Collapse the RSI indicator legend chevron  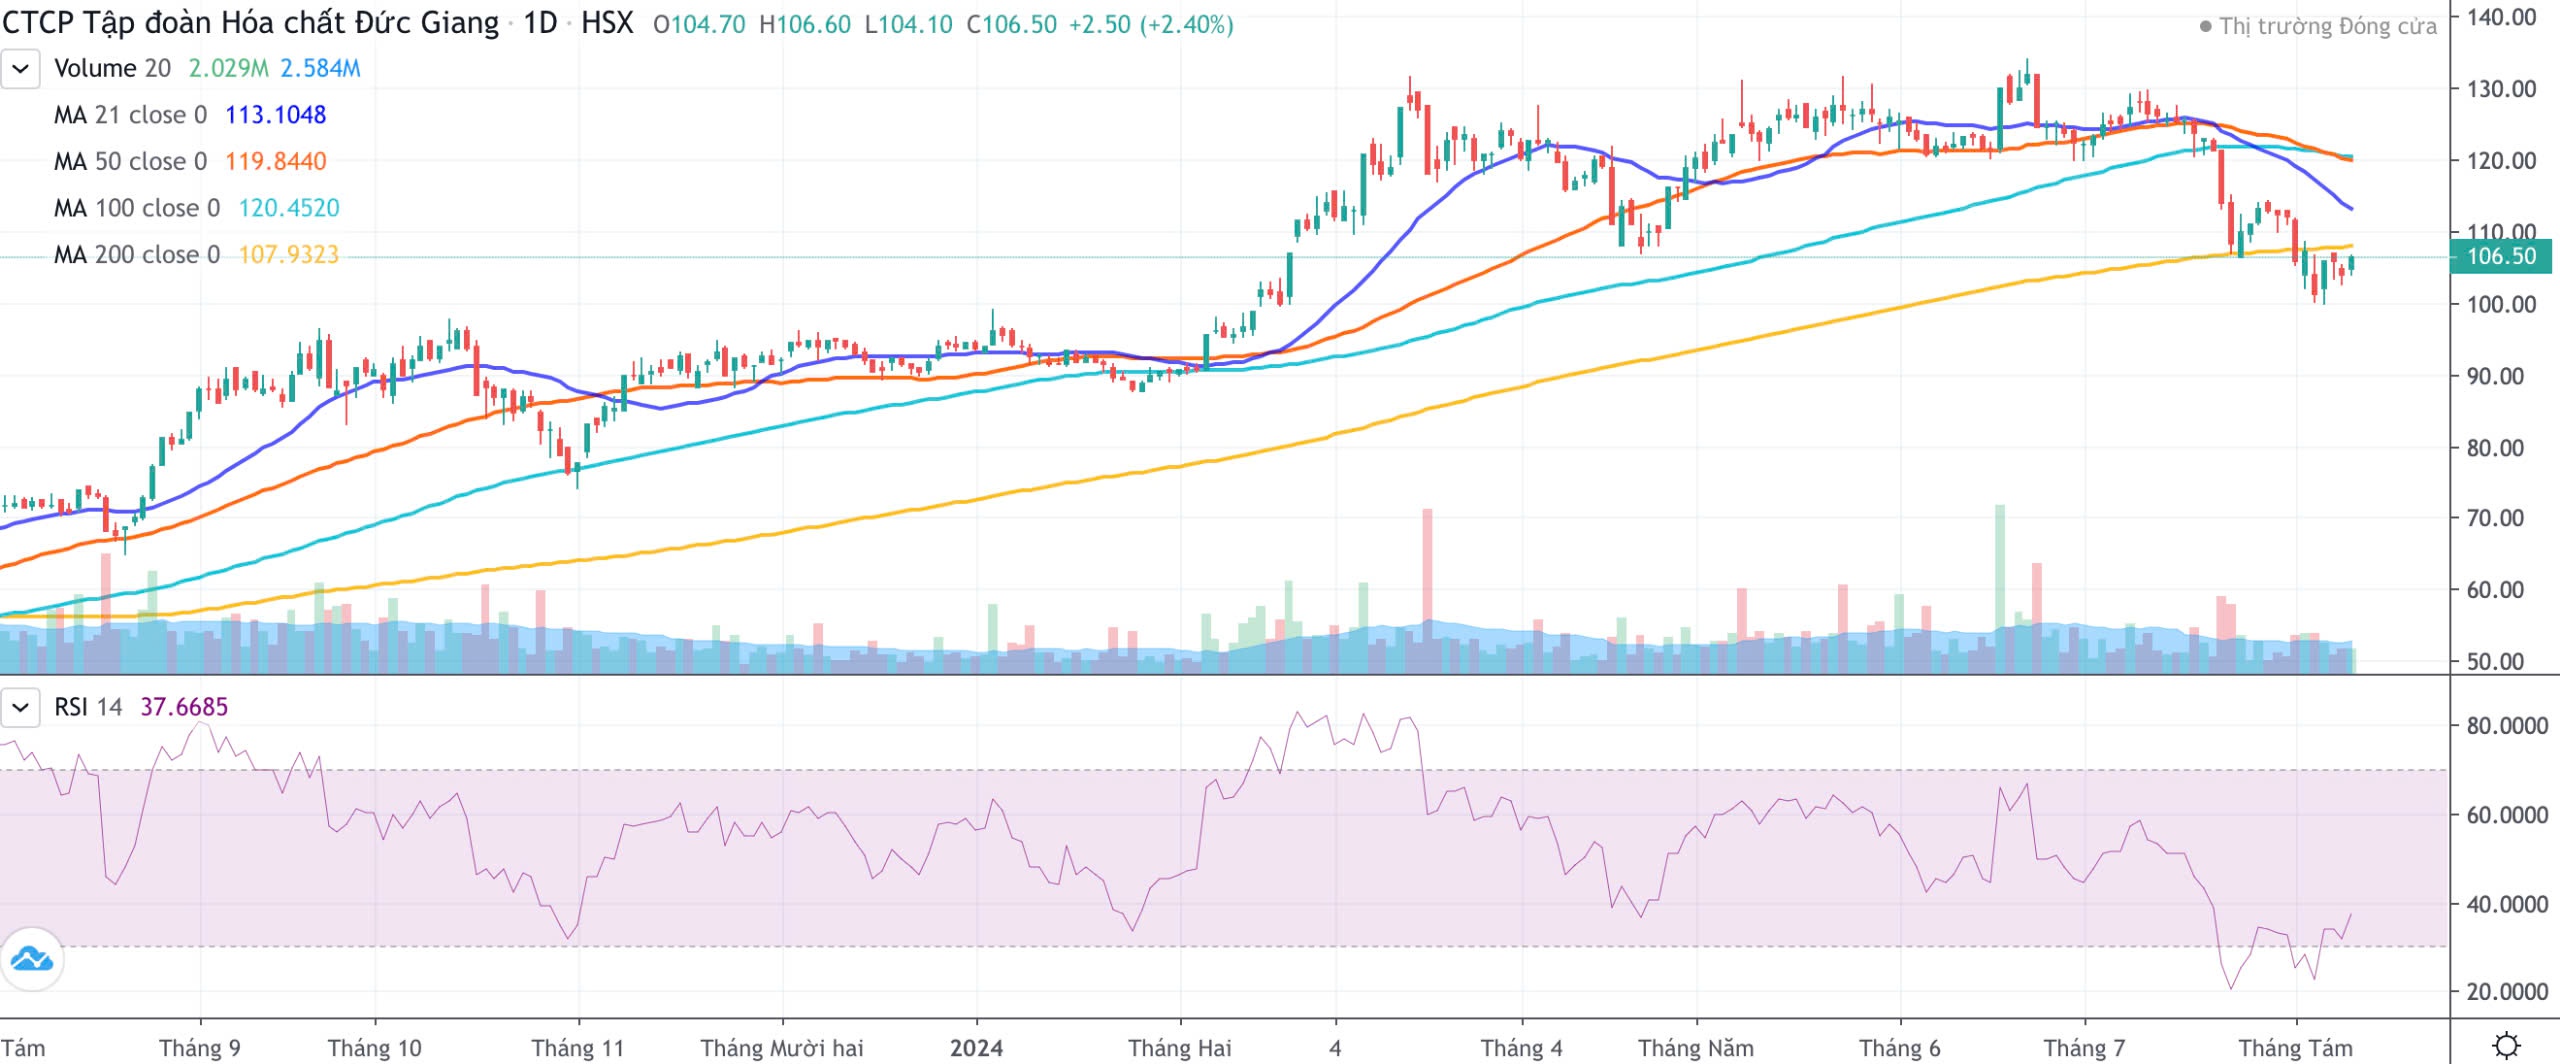coord(20,707)
